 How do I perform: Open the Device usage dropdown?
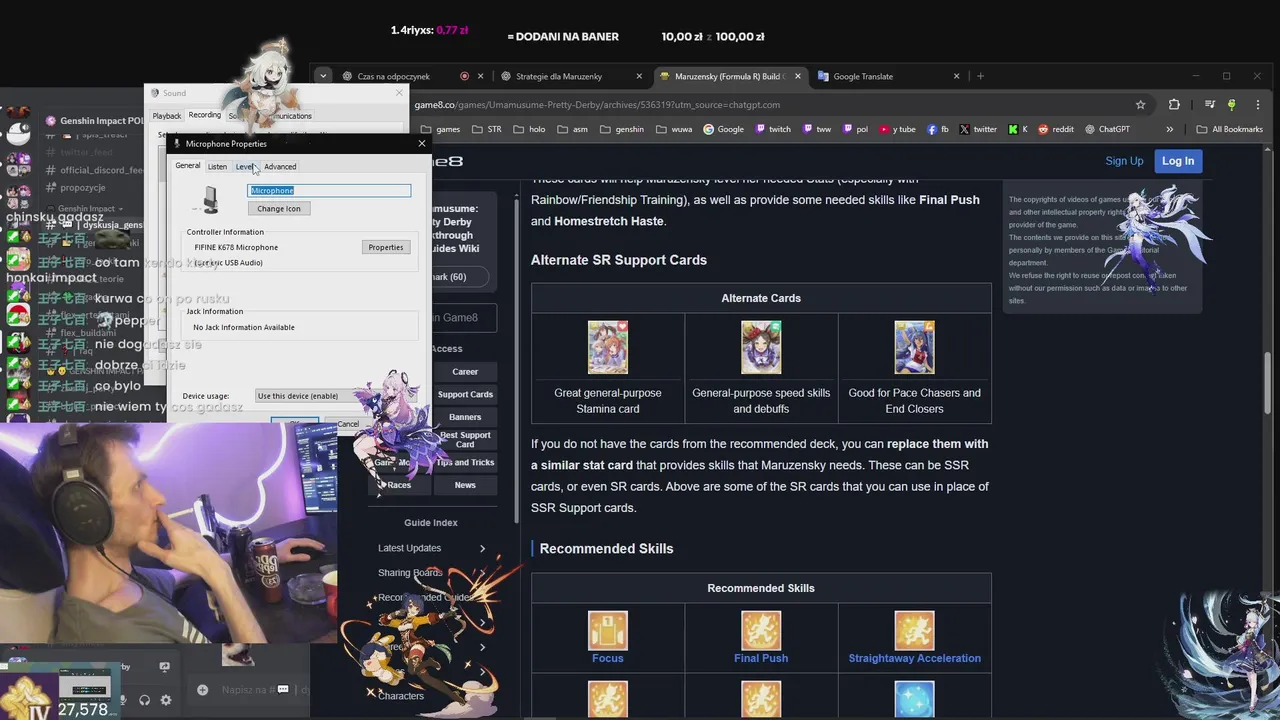click(x=335, y=396)
